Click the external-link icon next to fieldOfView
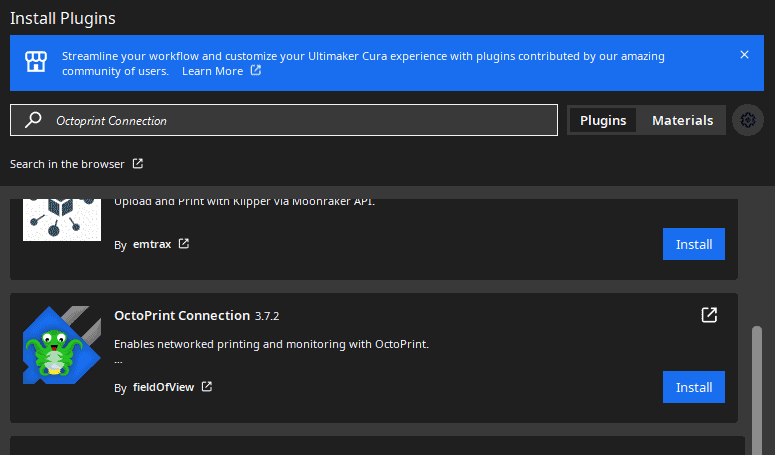 (207, 386)
